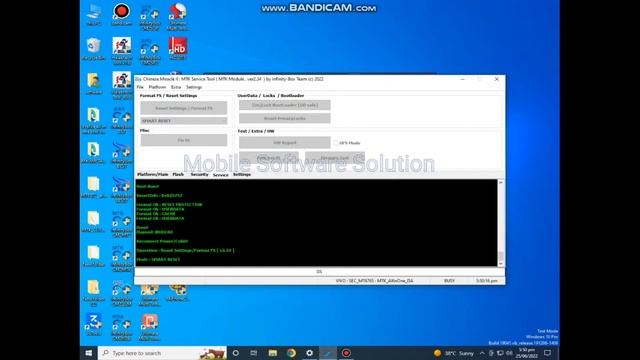Click the Bandicam record icon on taskbar
The image size is (640, 360).
(346, 353)
